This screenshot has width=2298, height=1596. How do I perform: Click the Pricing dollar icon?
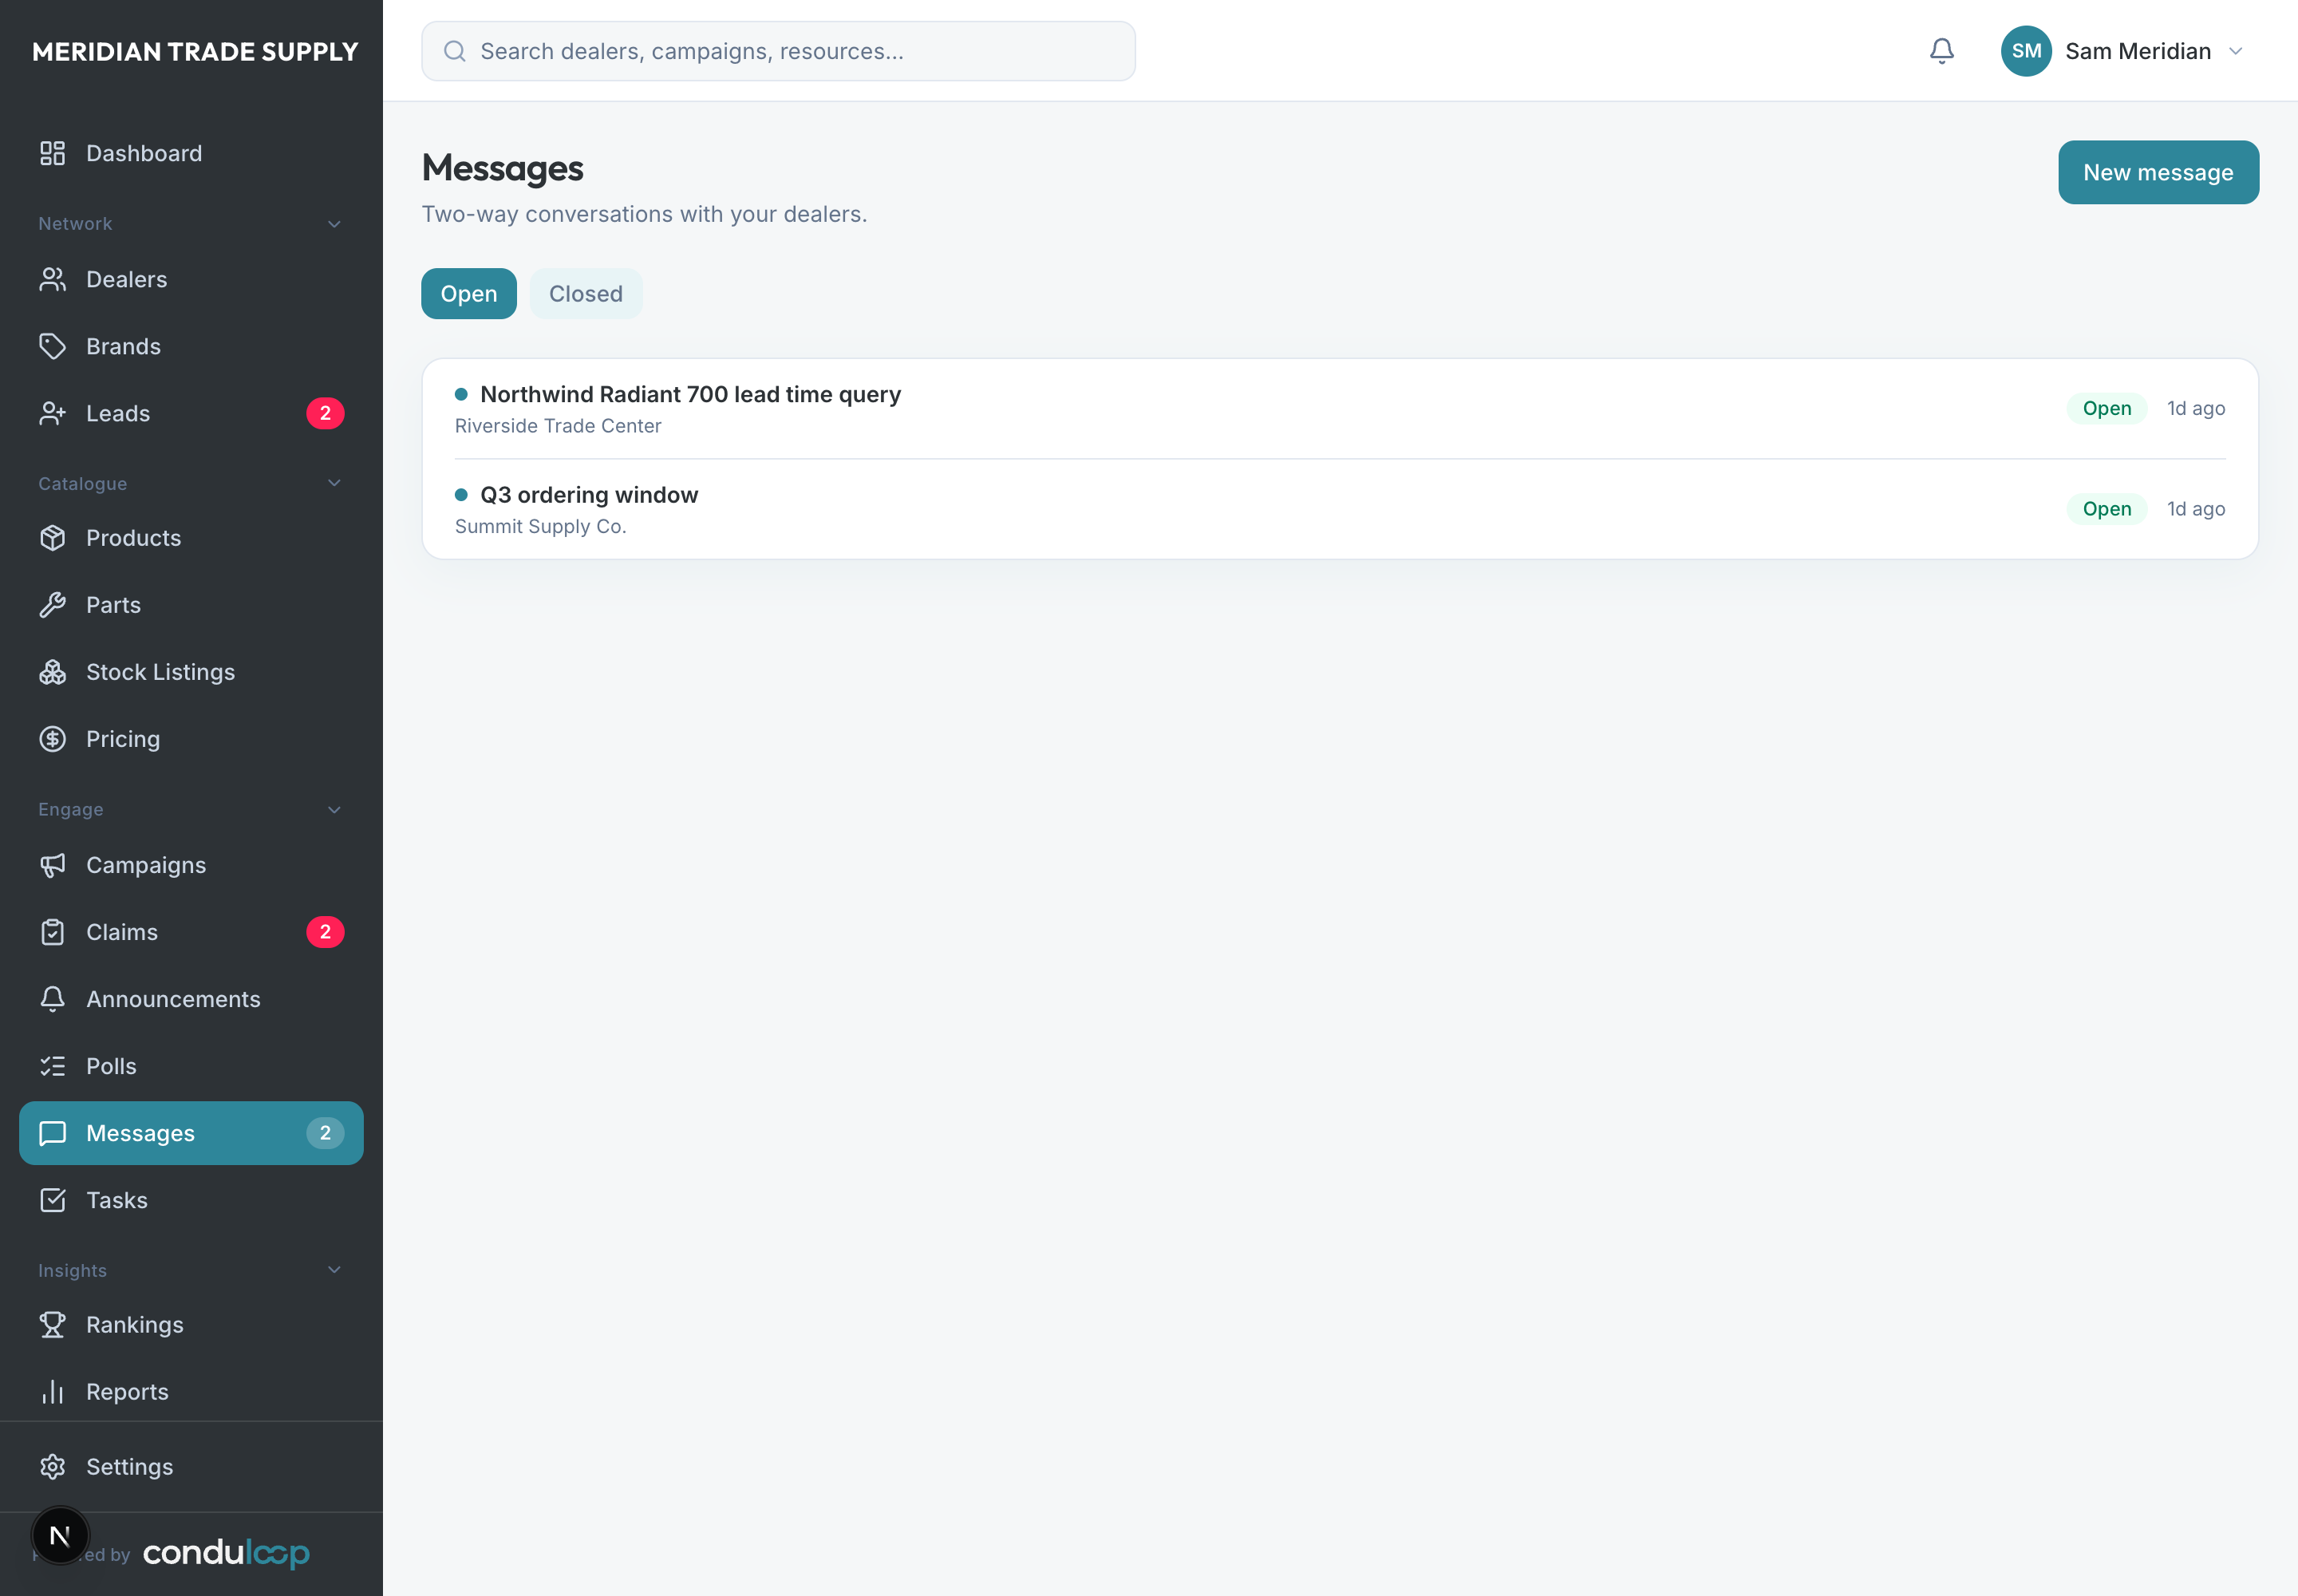tap(52, 739)
